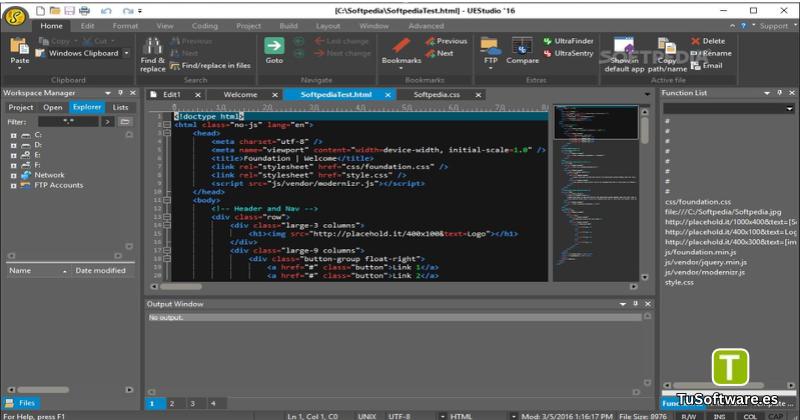Click the Print icon in title bar
This screenshot has width=800, height=420.
point(84,10)
